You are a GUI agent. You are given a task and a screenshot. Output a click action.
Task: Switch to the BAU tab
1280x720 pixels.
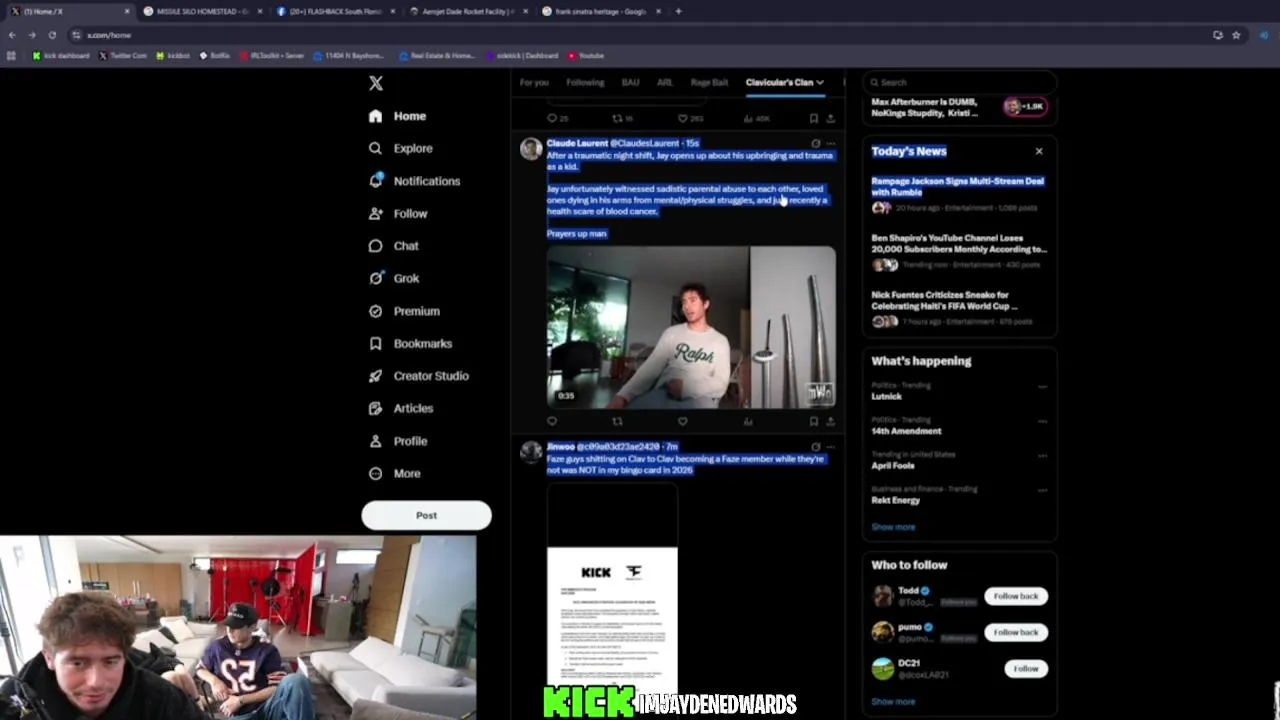pos(630,83)
